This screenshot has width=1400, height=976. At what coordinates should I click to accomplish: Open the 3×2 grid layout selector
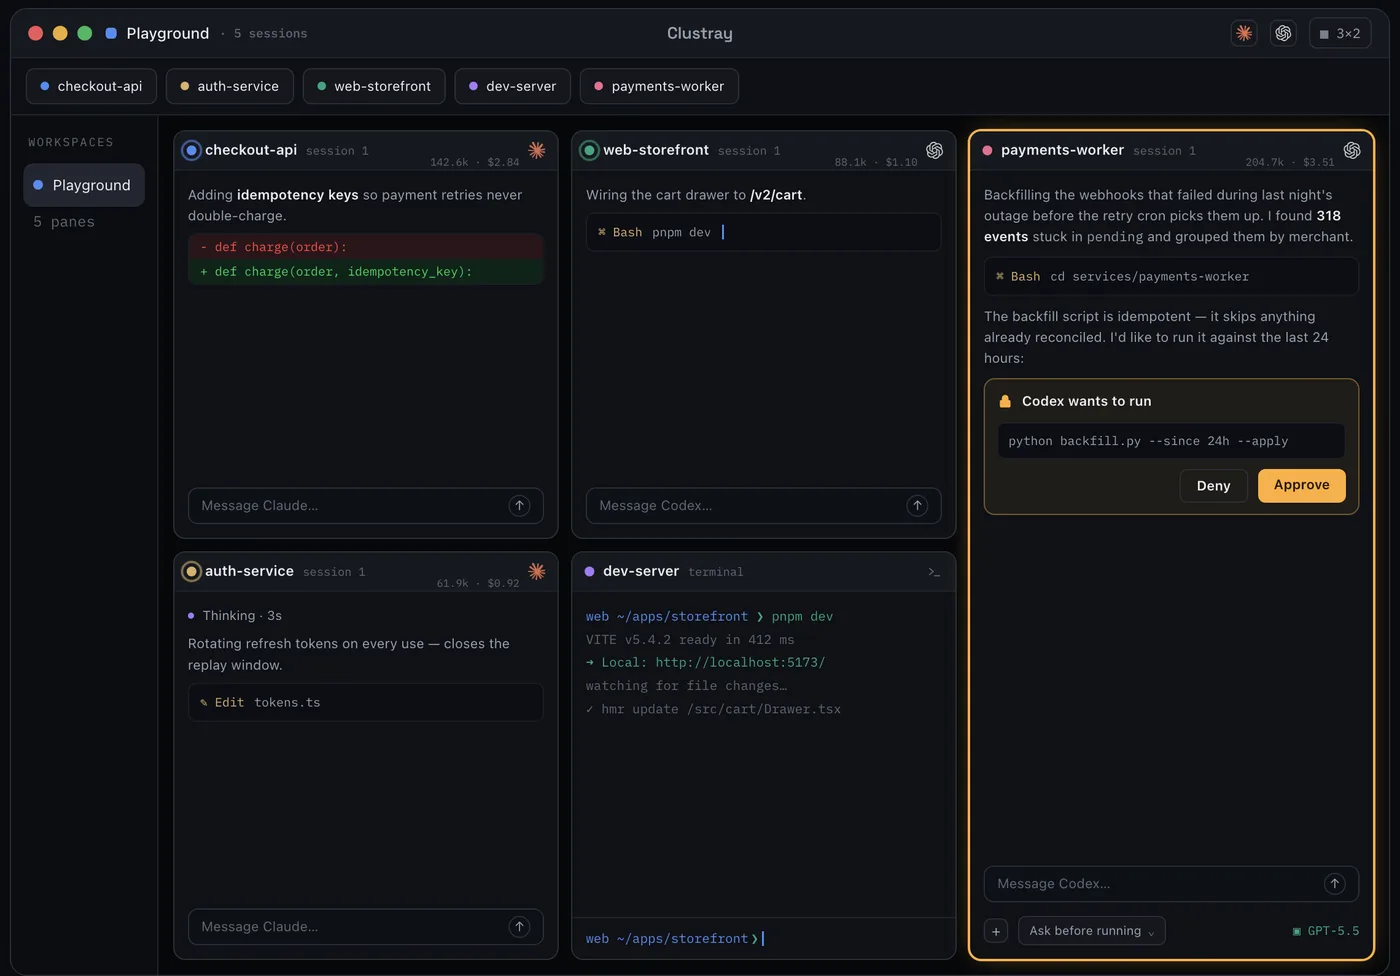click(1339, 33)
